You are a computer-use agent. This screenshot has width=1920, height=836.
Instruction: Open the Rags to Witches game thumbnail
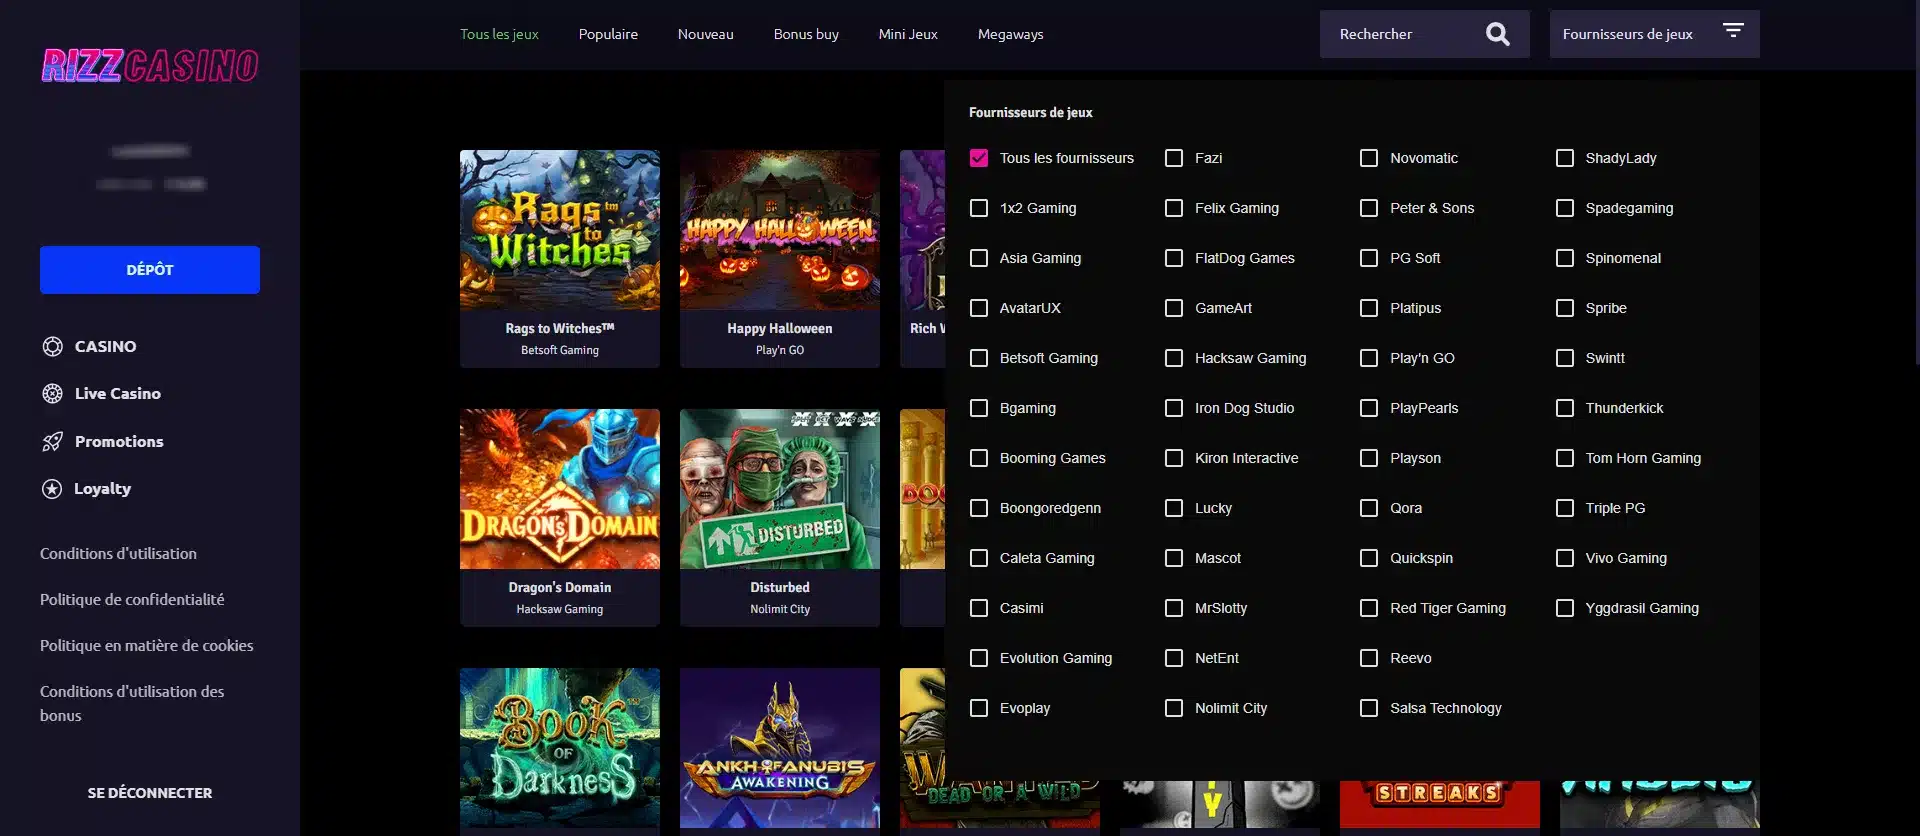(x=560, y=230)
